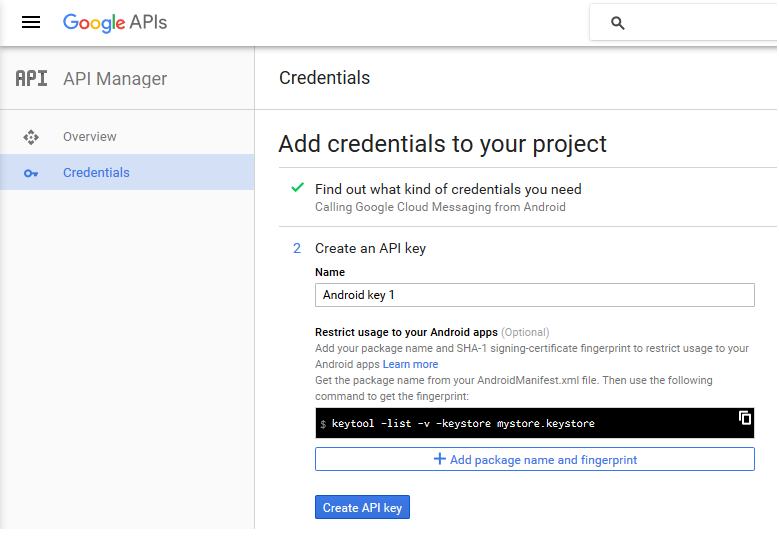Click the 'Create an API key' step heading
Image resolution: width=779 pixels, height=540 pixels.
[x=371, y=248]
